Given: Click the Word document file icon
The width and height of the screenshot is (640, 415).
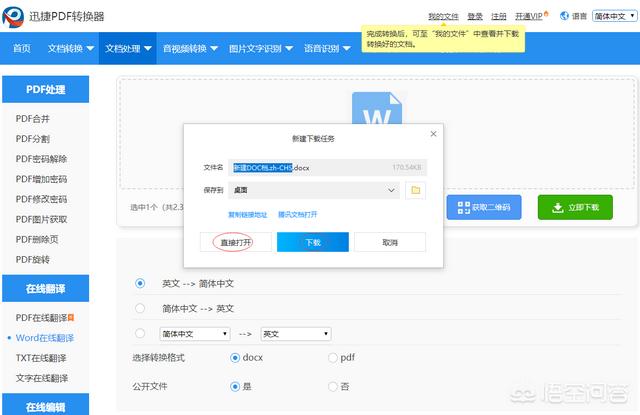Looking at the screenshot, I should point(377,108).
